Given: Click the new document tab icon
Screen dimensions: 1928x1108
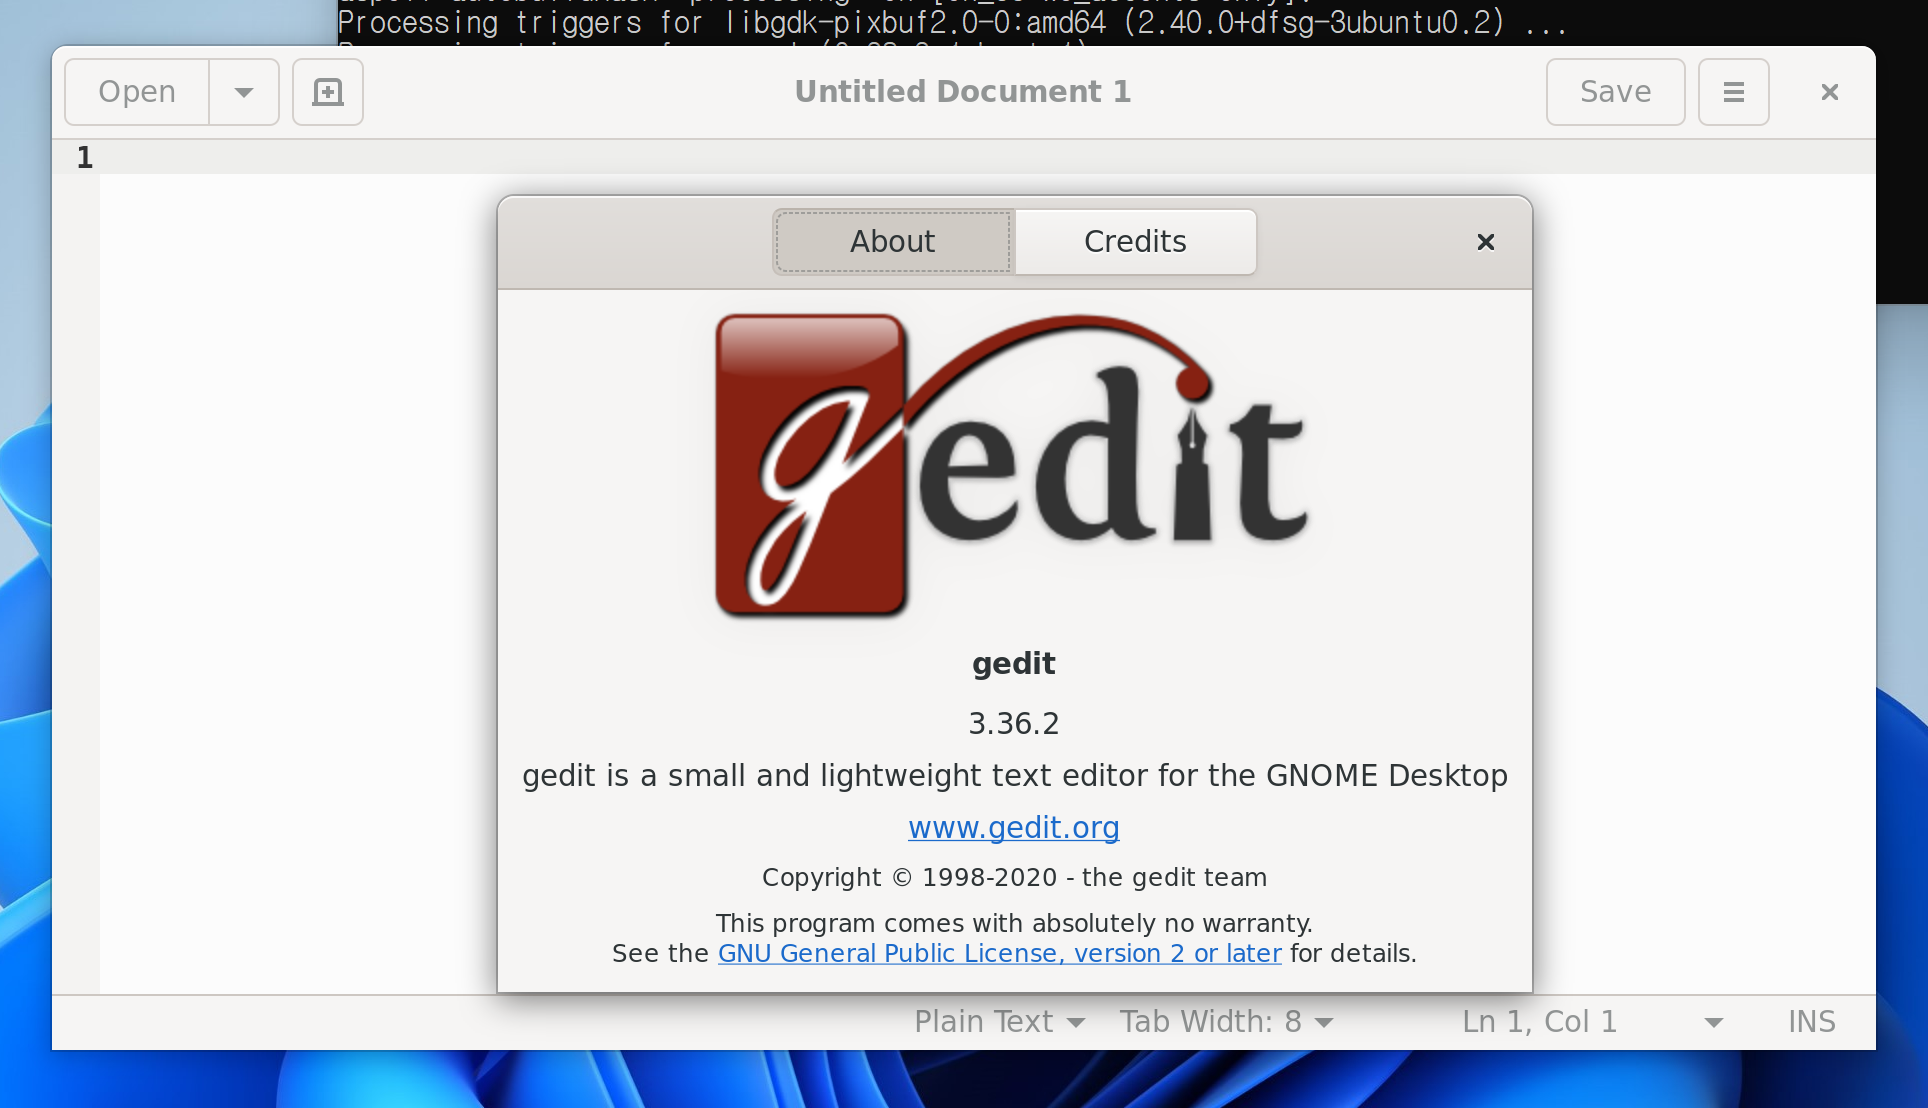Looking at the screenshot, I should 327,92.
